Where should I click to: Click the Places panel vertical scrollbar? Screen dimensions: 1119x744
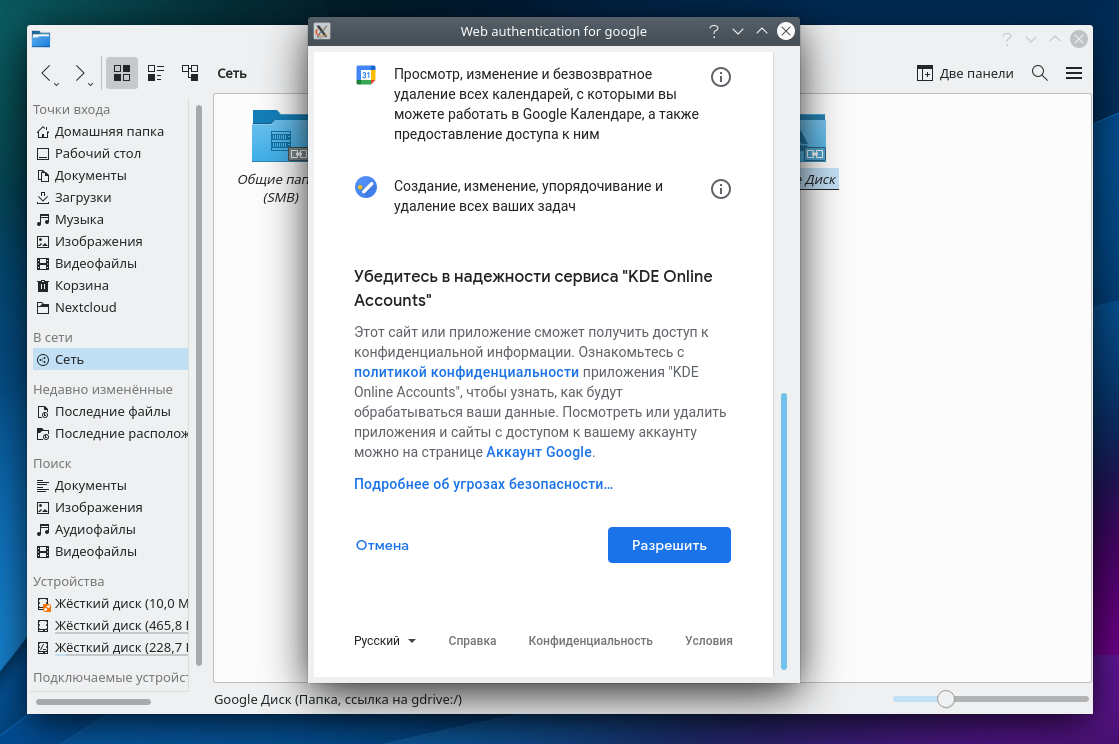(198, 385)
